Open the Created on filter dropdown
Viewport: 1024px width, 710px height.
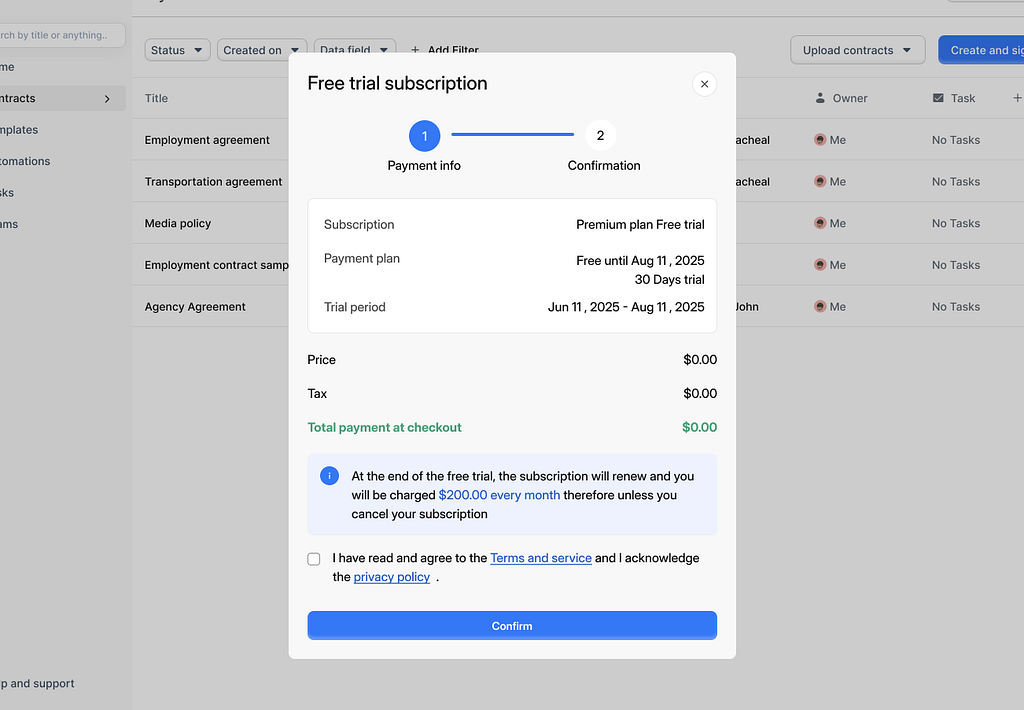[261, 50]
